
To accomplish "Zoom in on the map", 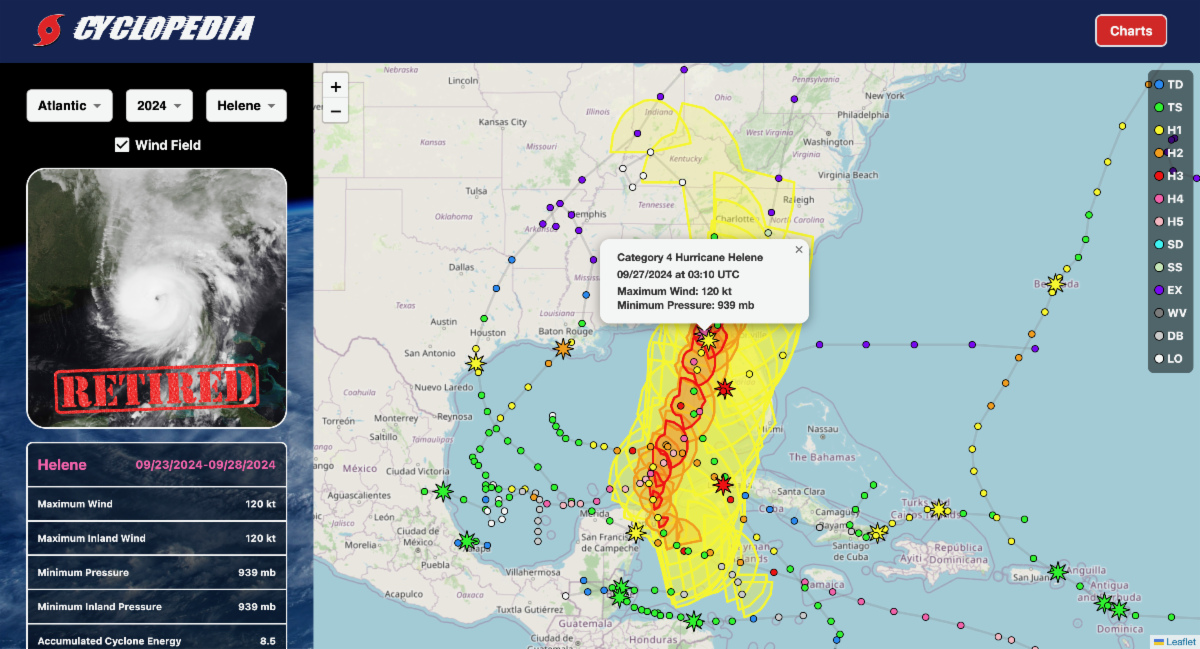I will click(336, 87).
